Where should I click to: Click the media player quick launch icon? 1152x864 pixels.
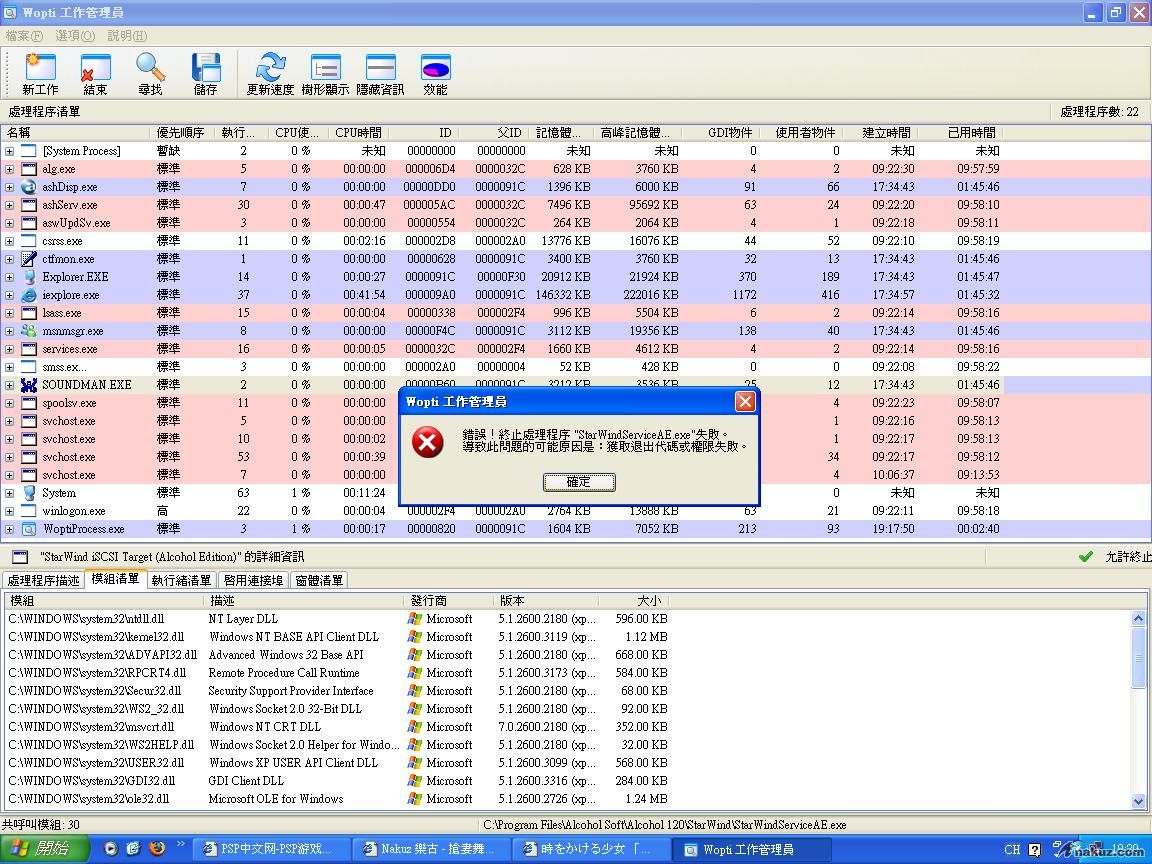tap(110, 849)
